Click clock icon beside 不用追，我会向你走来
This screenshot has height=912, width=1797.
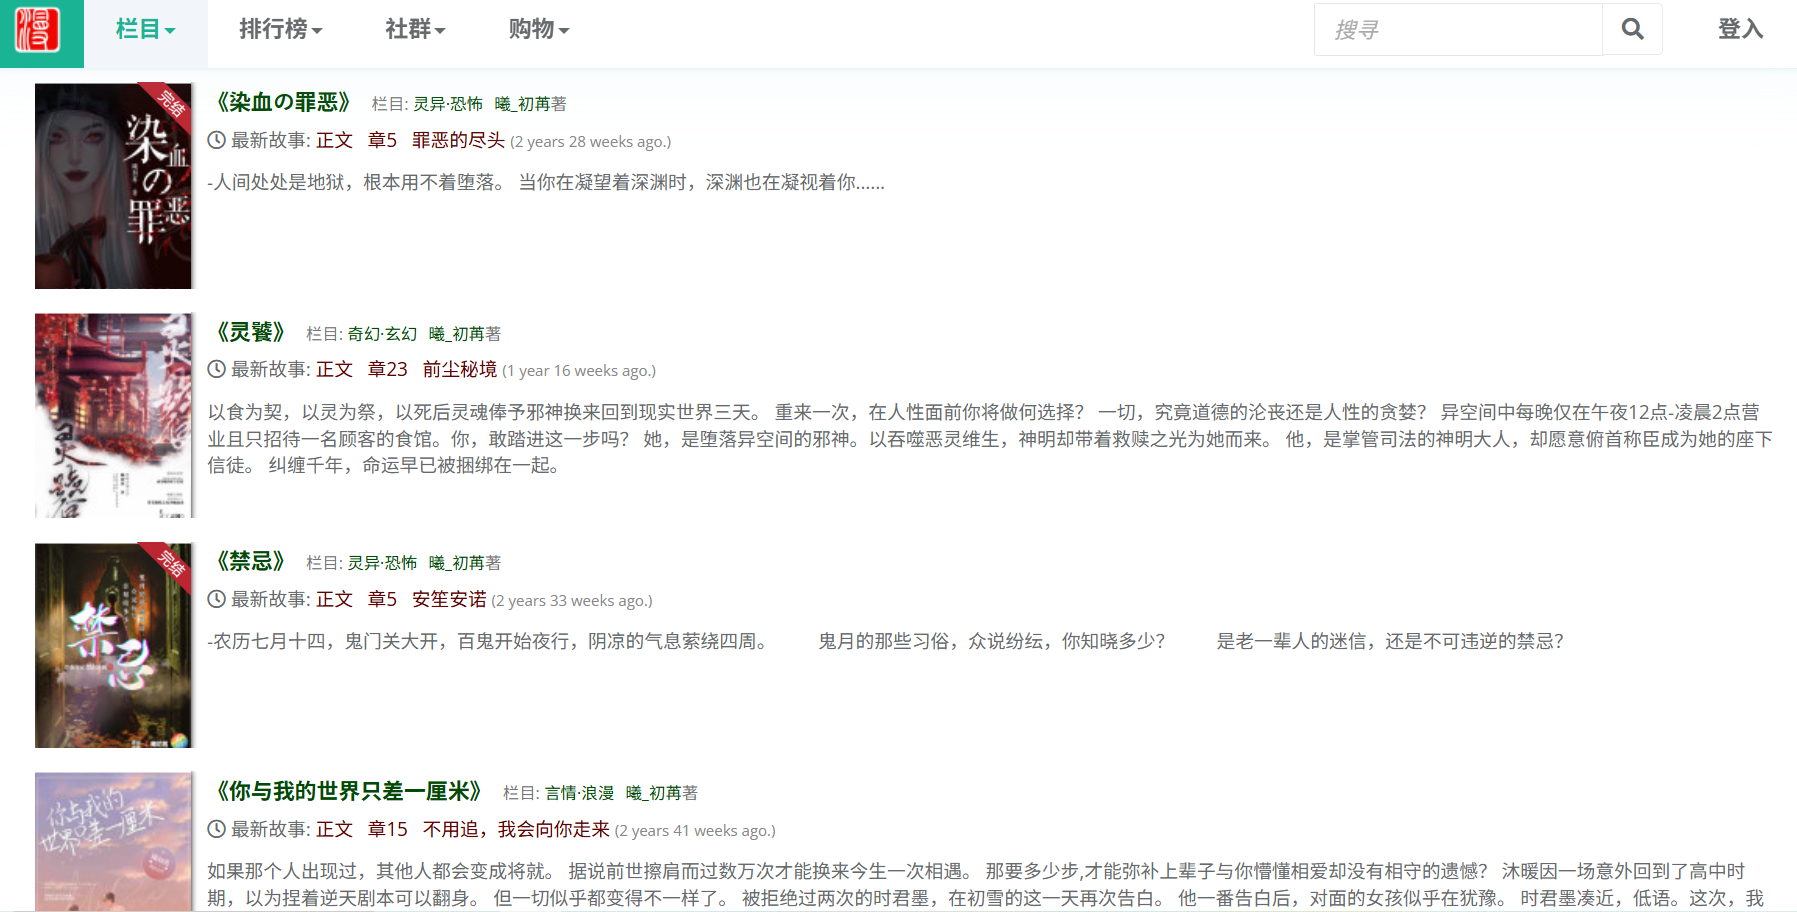pos(216,829)
